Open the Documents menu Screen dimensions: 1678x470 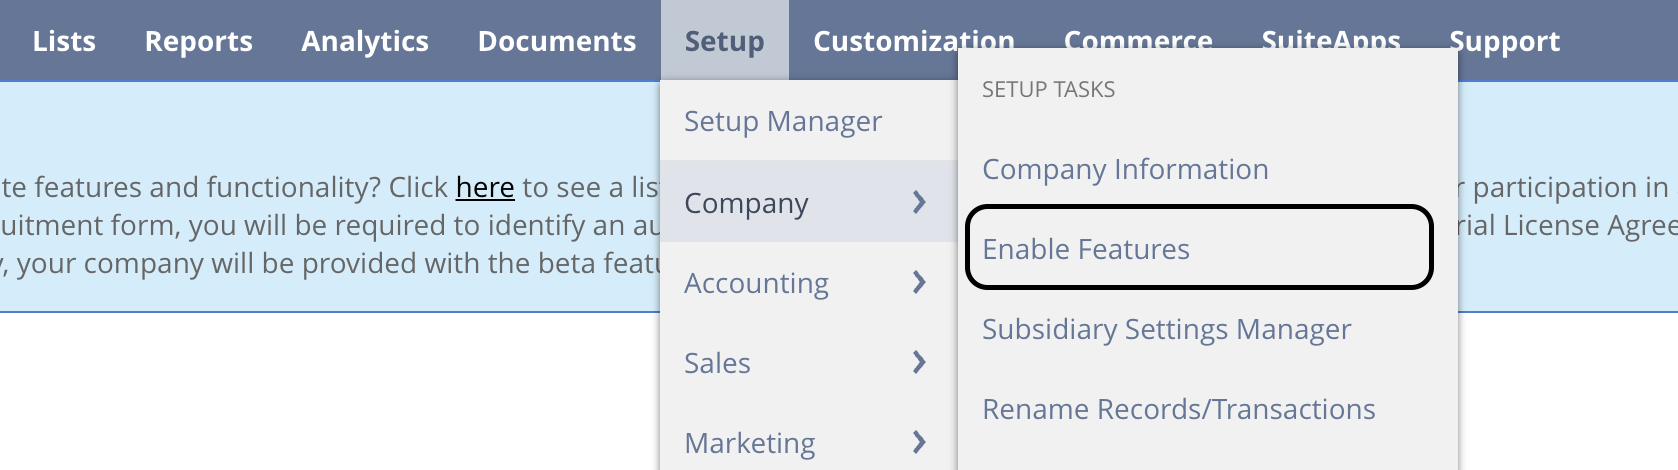(557, 41)
